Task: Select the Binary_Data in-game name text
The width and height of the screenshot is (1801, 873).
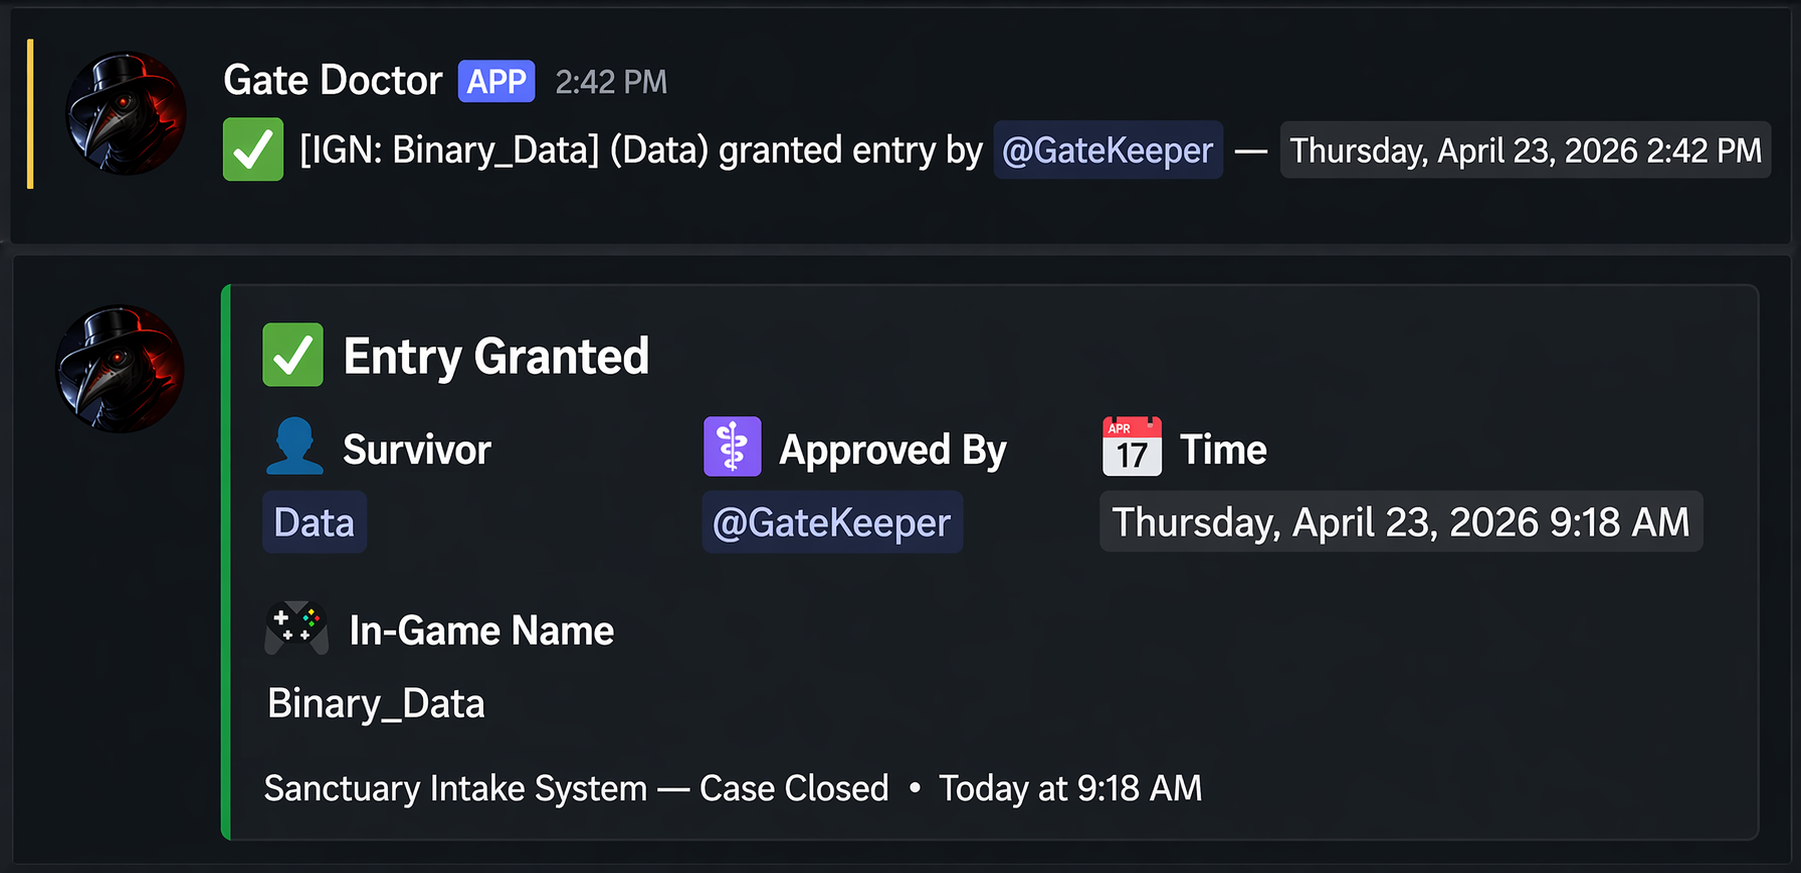Action: [375, 702]
